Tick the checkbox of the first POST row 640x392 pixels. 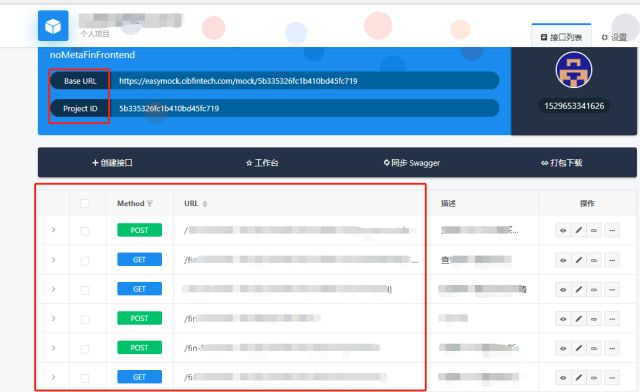tap(84, 231)
